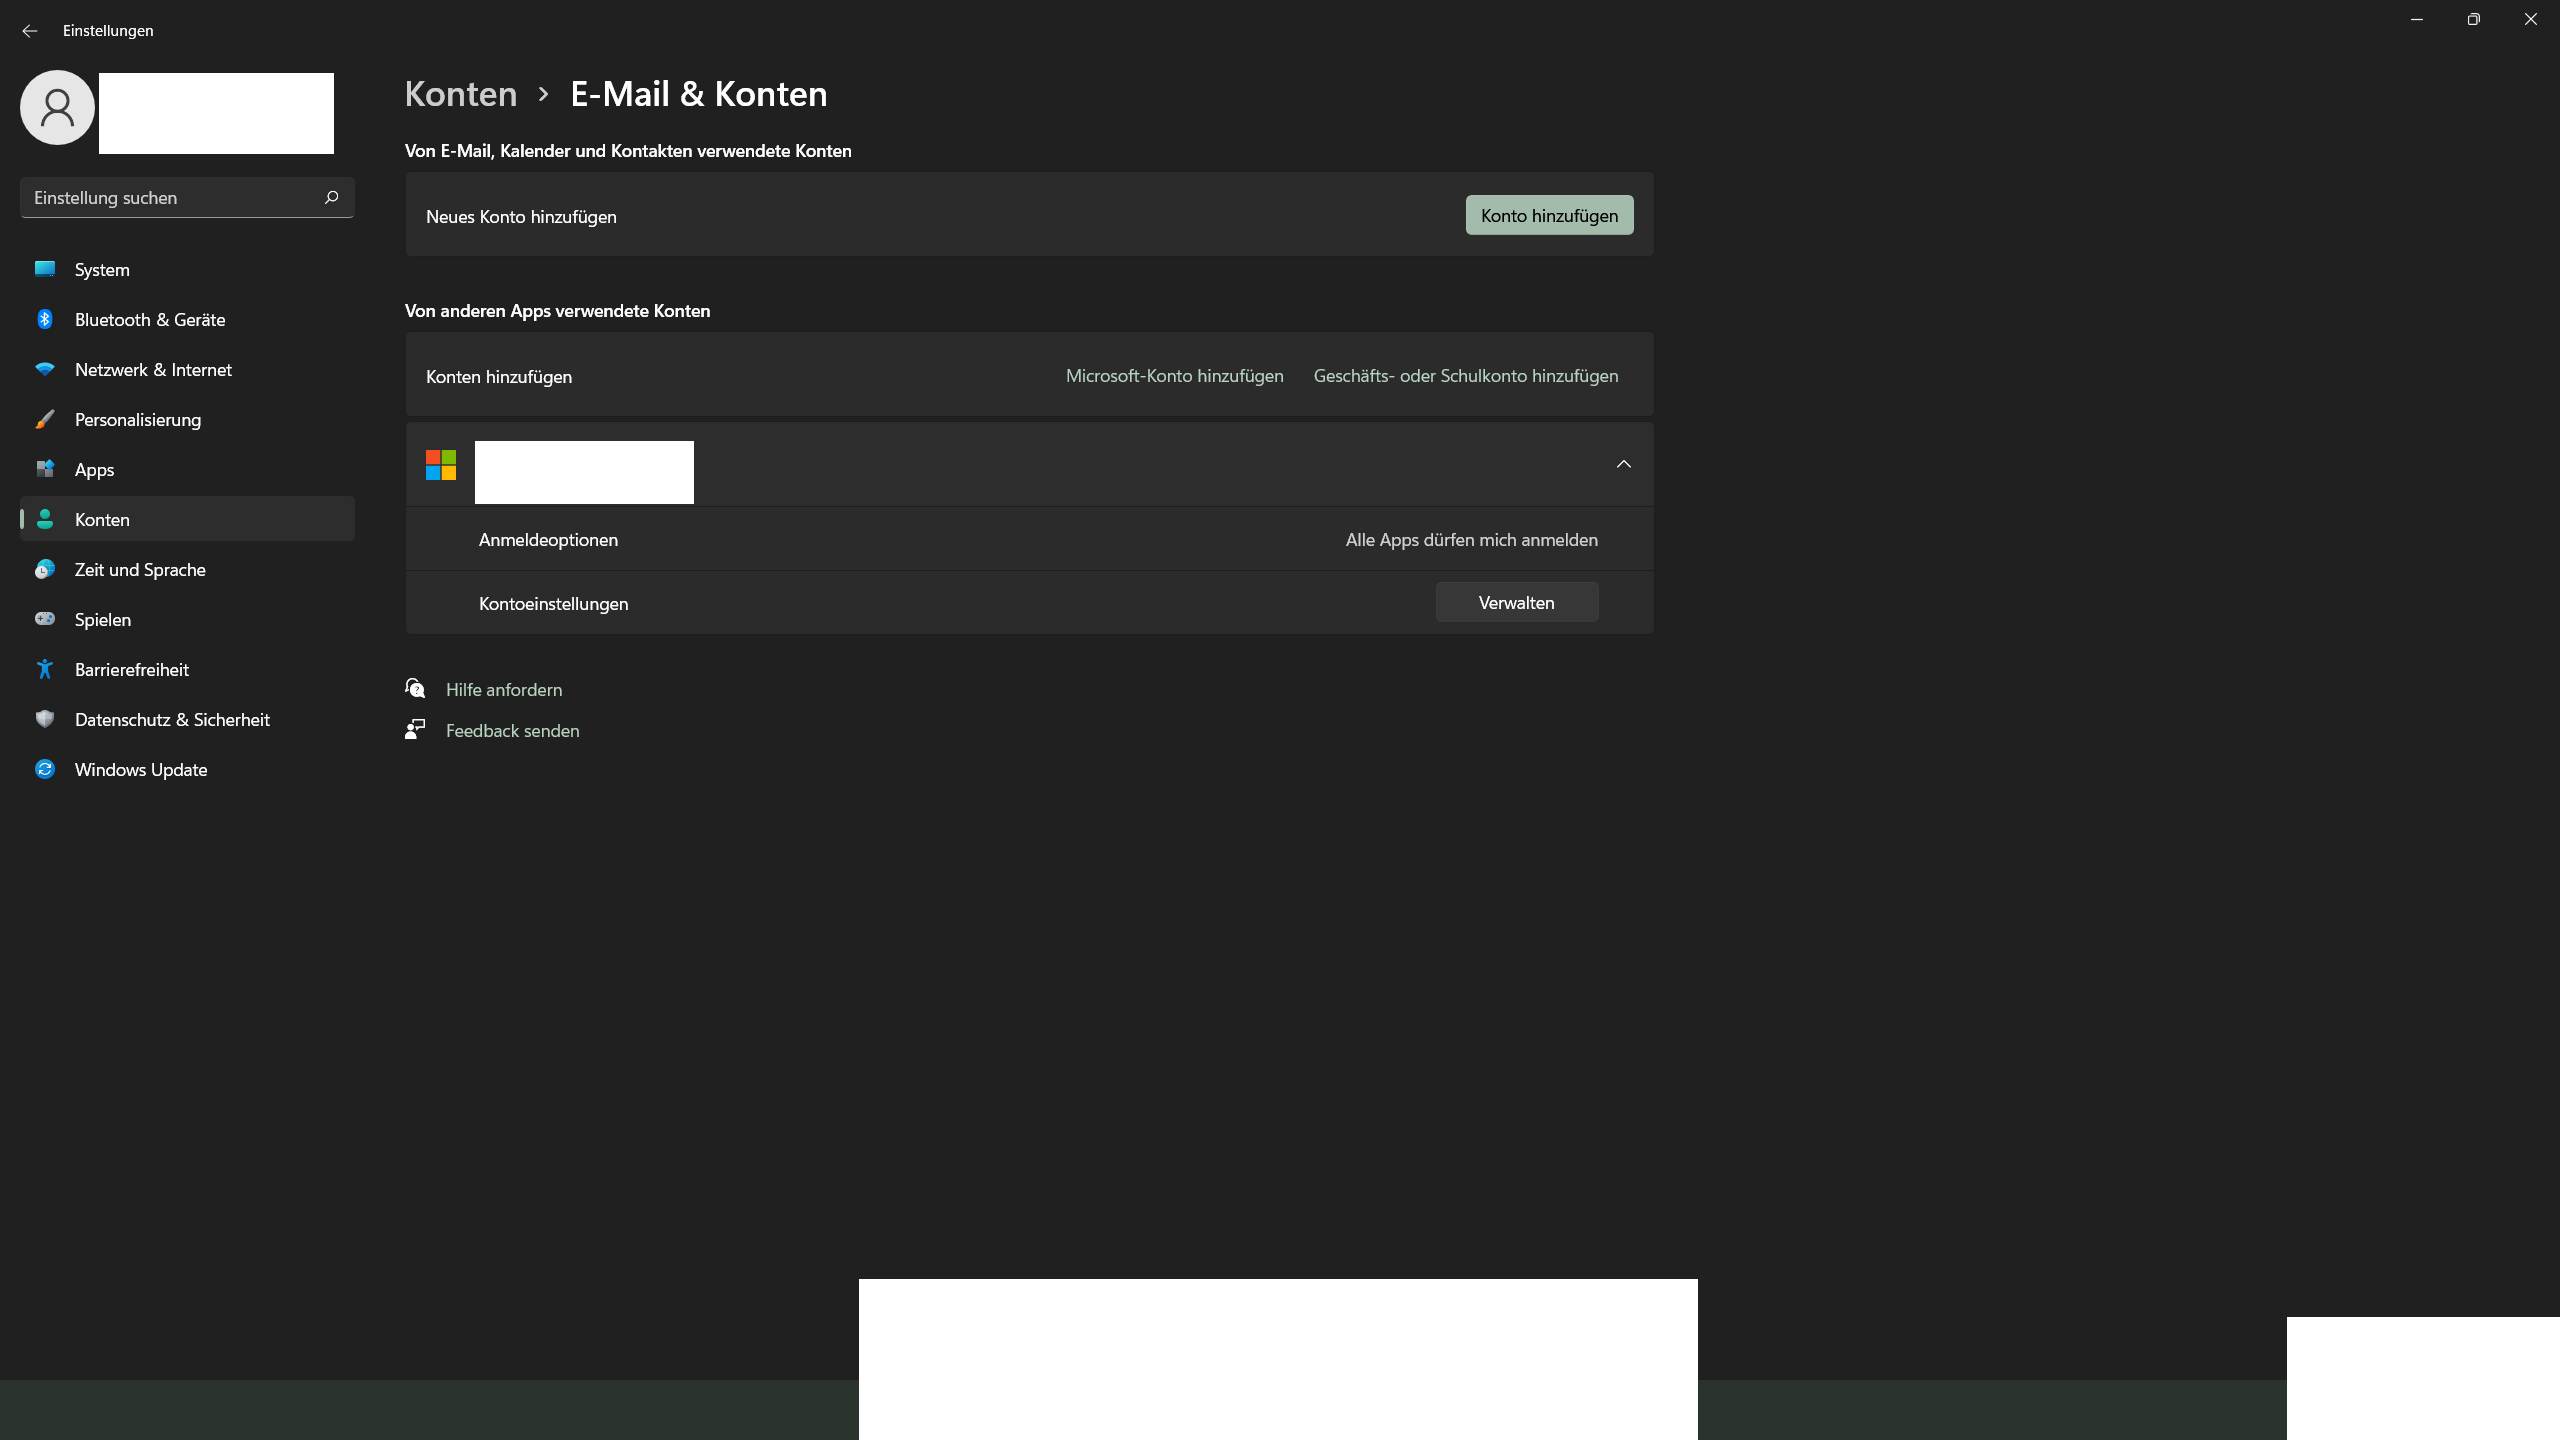Open Netzwerk & Internet via wifi icon

point(45,369)
